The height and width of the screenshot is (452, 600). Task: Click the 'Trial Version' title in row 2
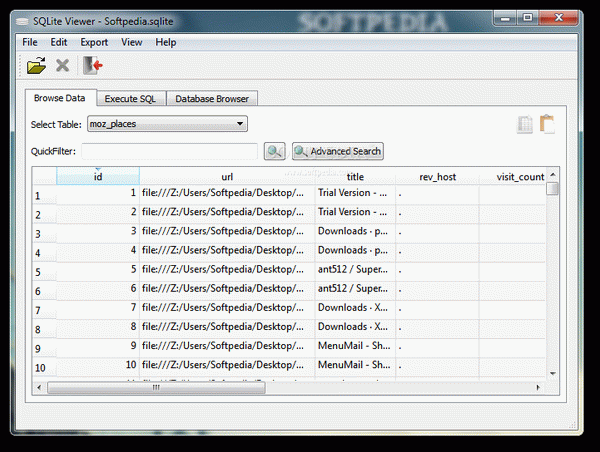pyautogui.click(x=355, y=212)
